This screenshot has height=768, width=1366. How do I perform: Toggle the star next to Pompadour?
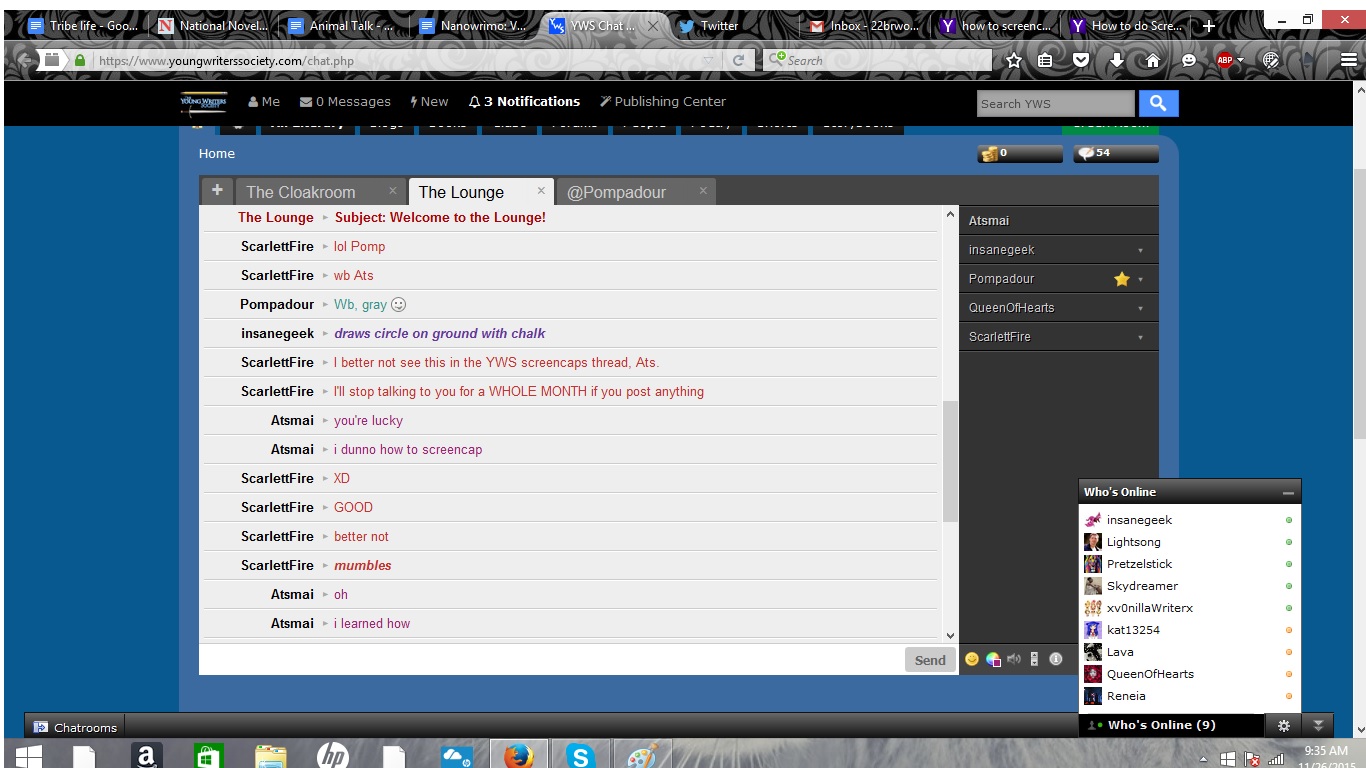coord(1121,279)
